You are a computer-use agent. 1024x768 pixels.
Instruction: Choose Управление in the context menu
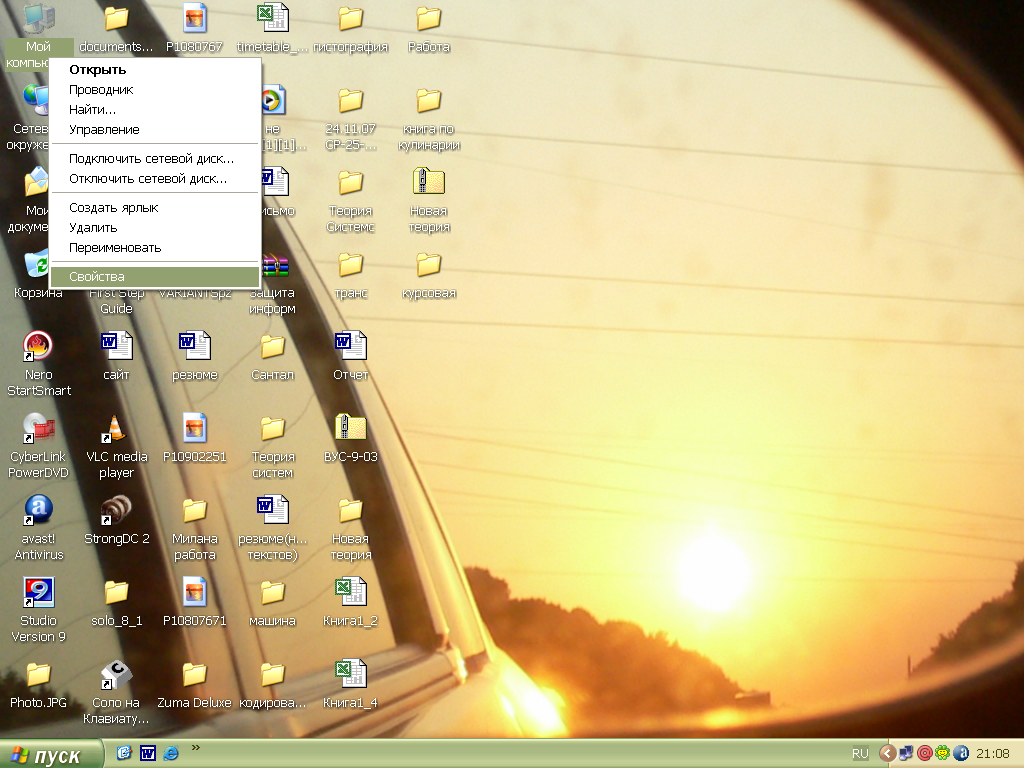point(155,129)
